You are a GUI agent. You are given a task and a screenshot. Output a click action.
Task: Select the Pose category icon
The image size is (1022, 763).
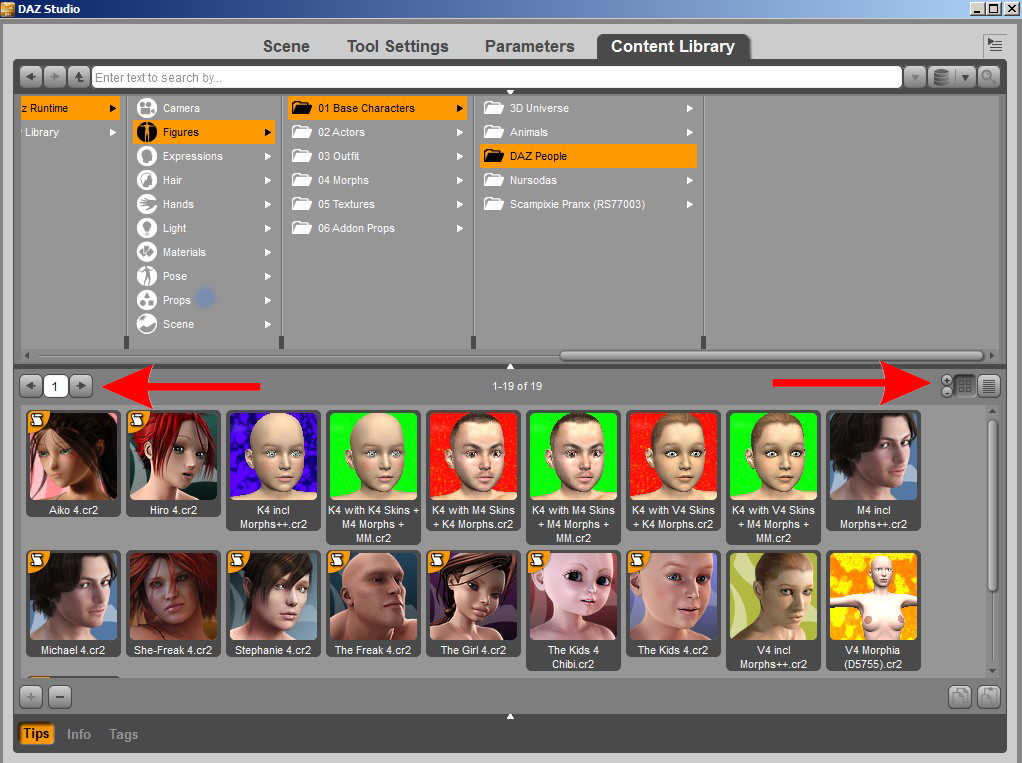(x=147, y=276)
